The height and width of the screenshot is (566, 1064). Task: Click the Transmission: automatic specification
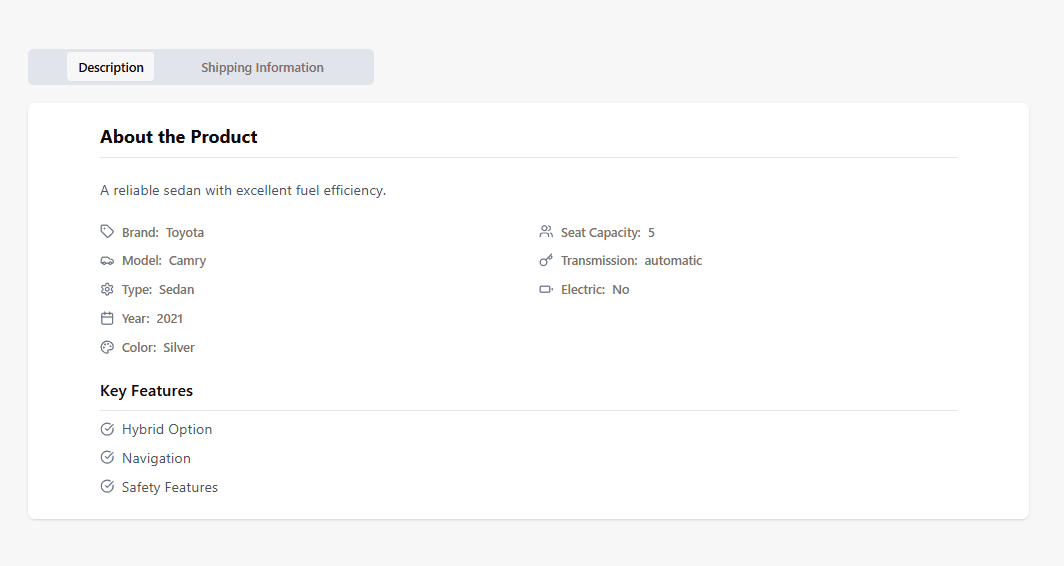click(x=631, y=261)
